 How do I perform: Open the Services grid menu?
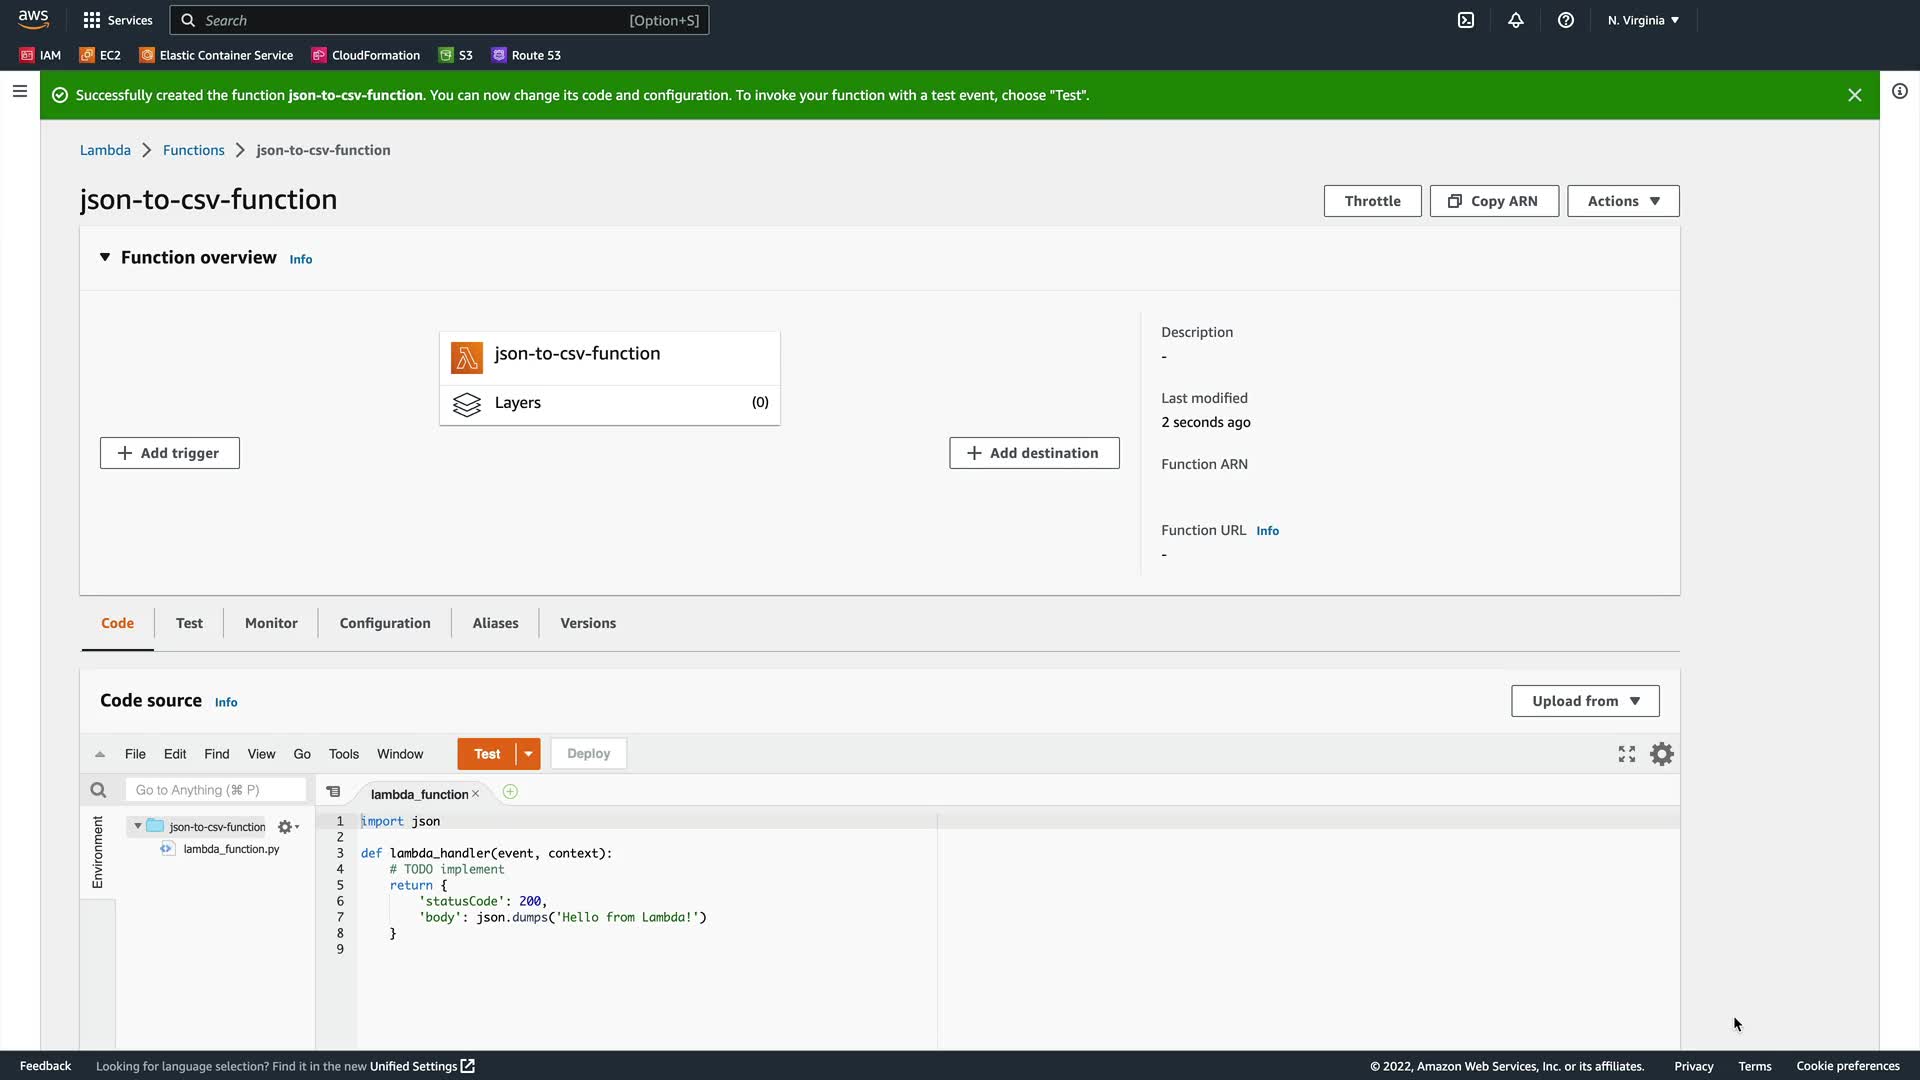click(117, 20)
